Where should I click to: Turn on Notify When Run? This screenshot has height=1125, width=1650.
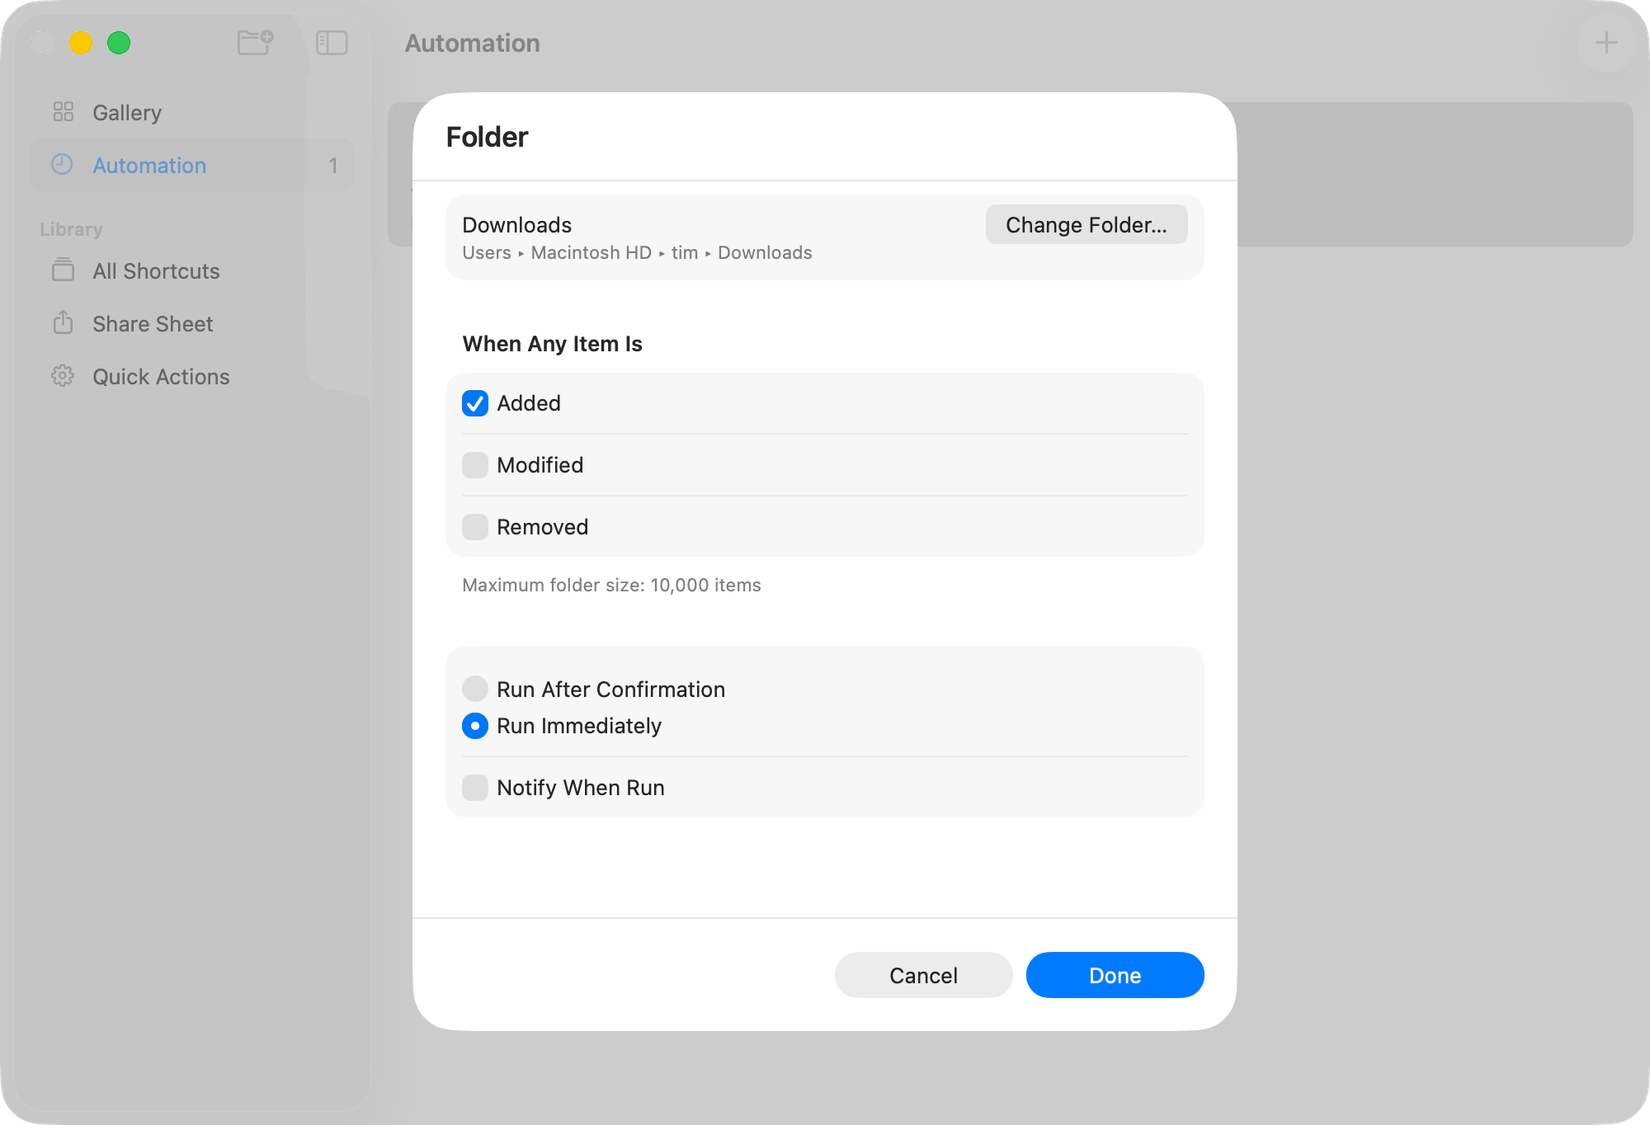475,787
